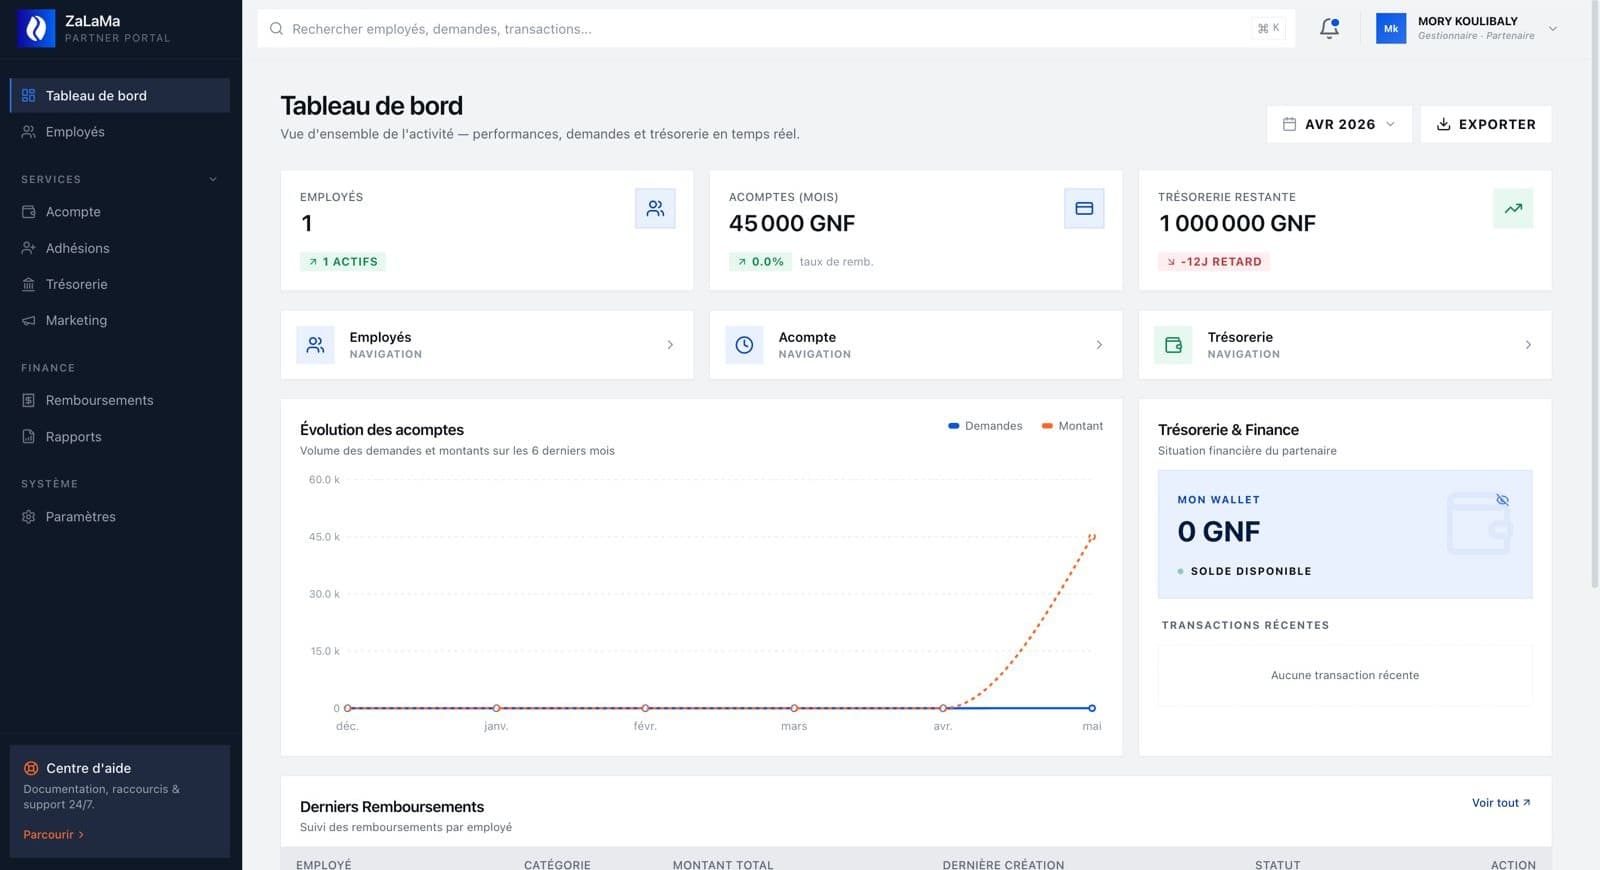Screen dimensions: 1600x870
Task: Click the MONTANT TOTAL column header
Action: pos(723,865)
